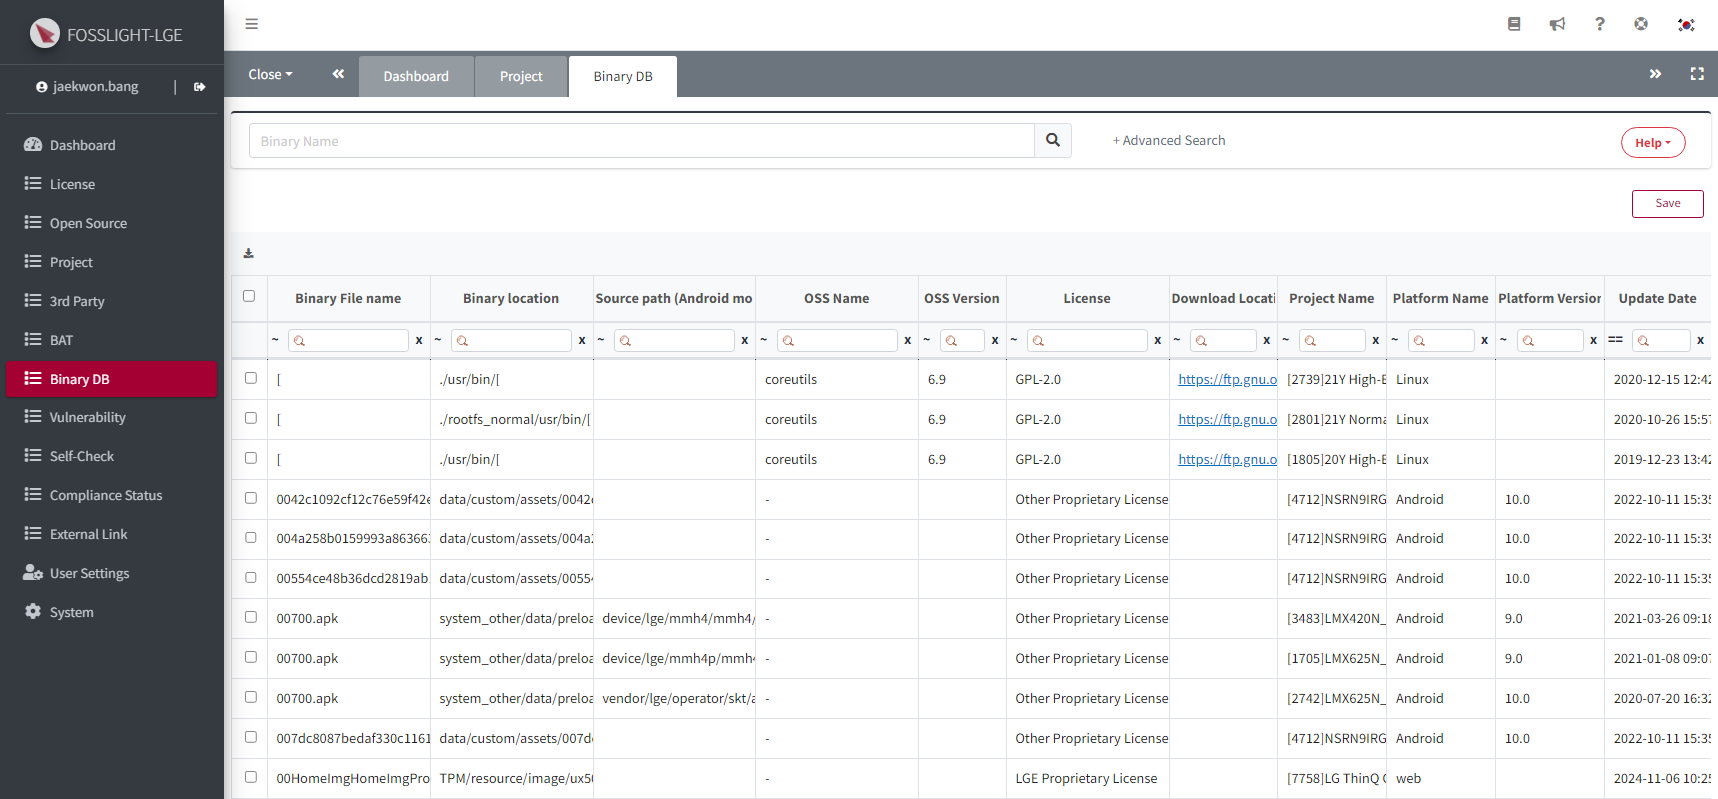Open ftp.gnu.org link in [2739]21Y row
This screenshot has height=799, width=1718.
point(1228,380)
